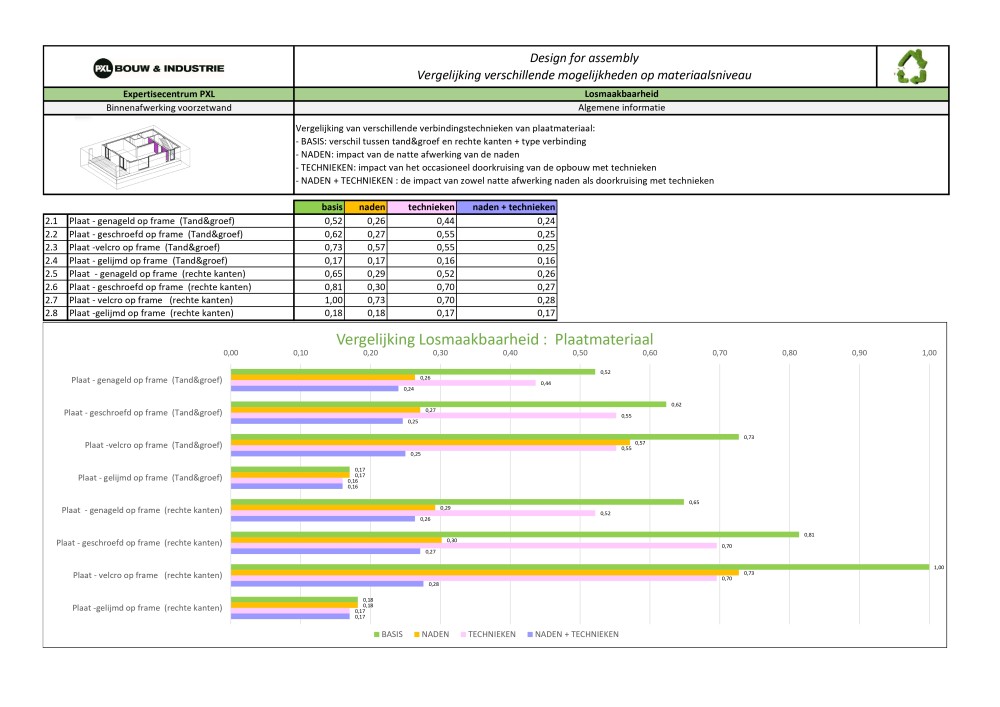
Task: Click the 'Expertisecentrum PXL' header cell
Action: tap(168, 94)
